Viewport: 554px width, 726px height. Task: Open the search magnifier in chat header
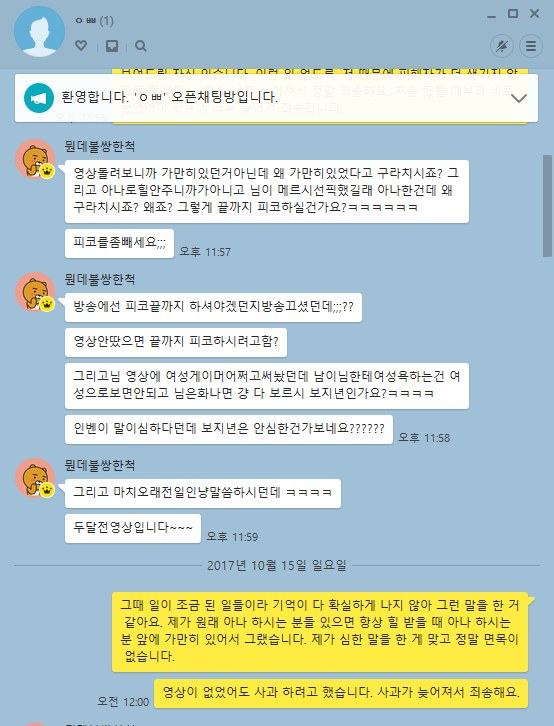[141, 46]
